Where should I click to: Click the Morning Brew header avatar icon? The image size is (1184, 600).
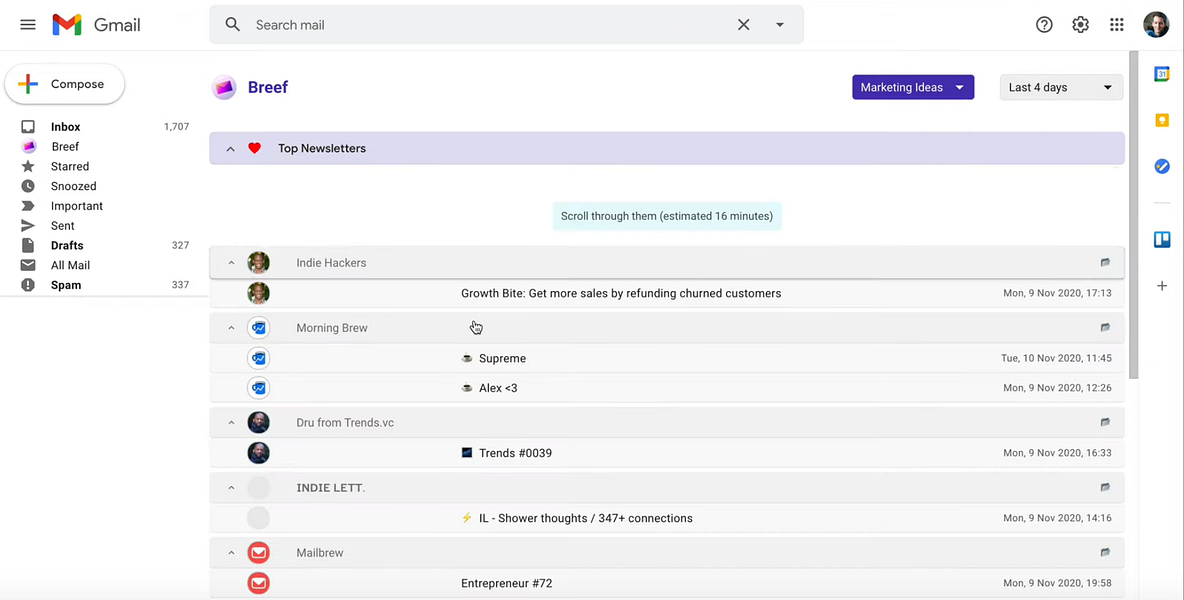coord(258,328)
